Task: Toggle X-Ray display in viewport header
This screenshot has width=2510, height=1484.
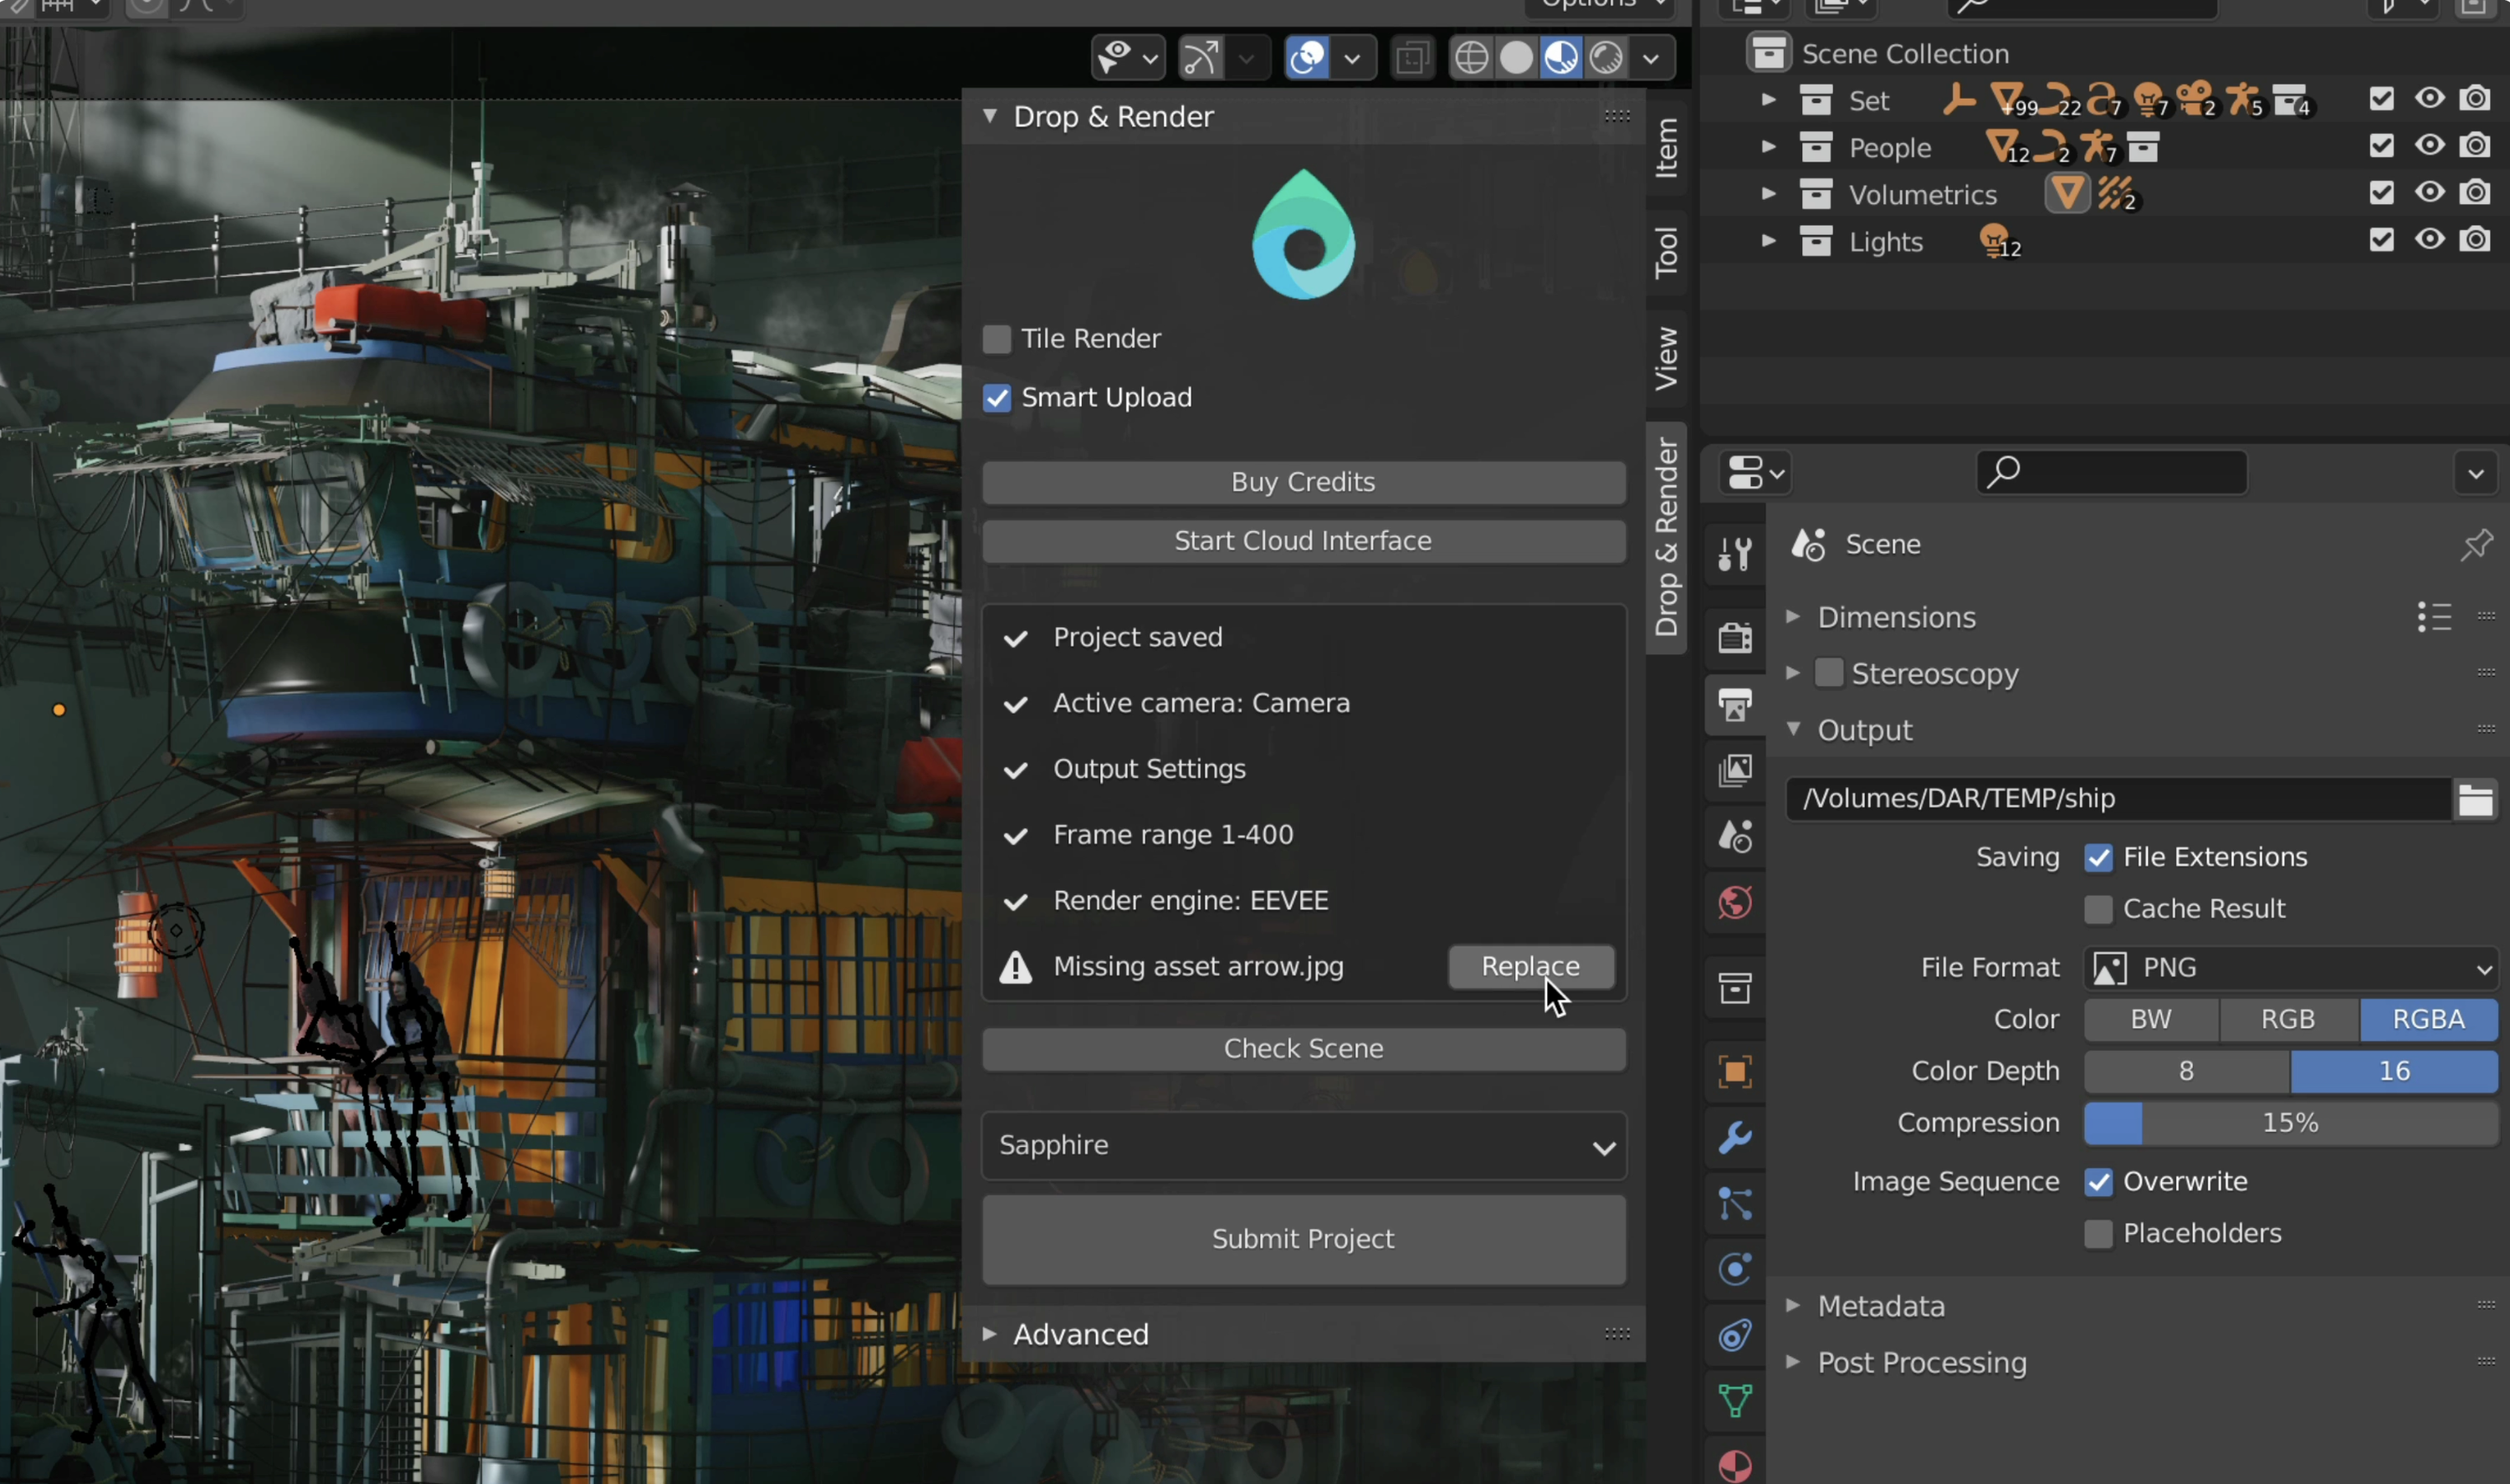Action: click(x=1412, y=57)
